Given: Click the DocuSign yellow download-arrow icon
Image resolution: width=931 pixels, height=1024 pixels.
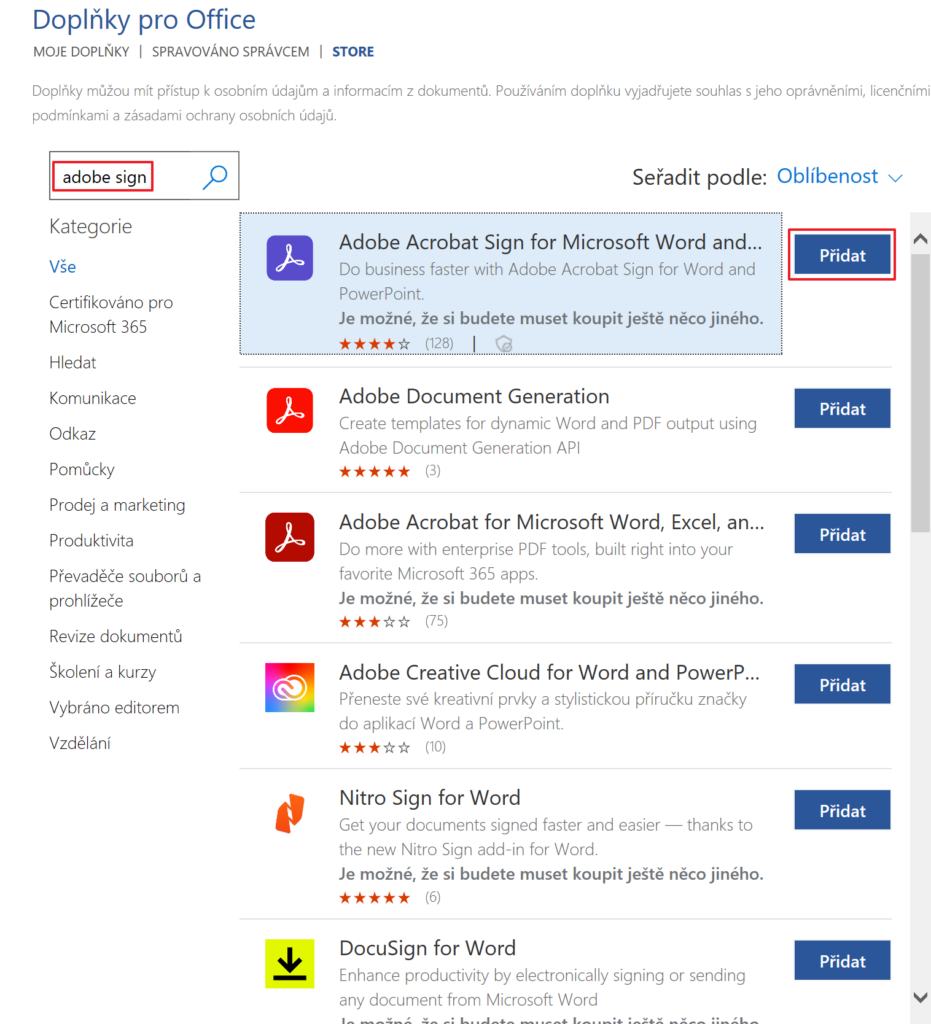Looking at the screenshot, I should pyautogui.click(x=289, y=964).
